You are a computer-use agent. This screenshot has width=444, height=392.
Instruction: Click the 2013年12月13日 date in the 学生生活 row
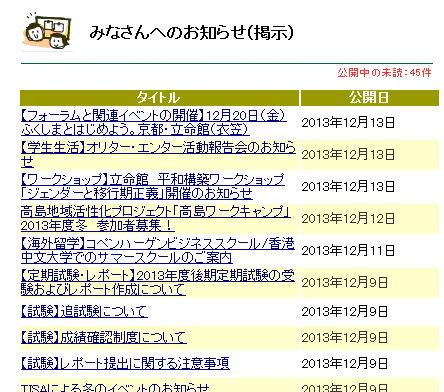[348, 155]
